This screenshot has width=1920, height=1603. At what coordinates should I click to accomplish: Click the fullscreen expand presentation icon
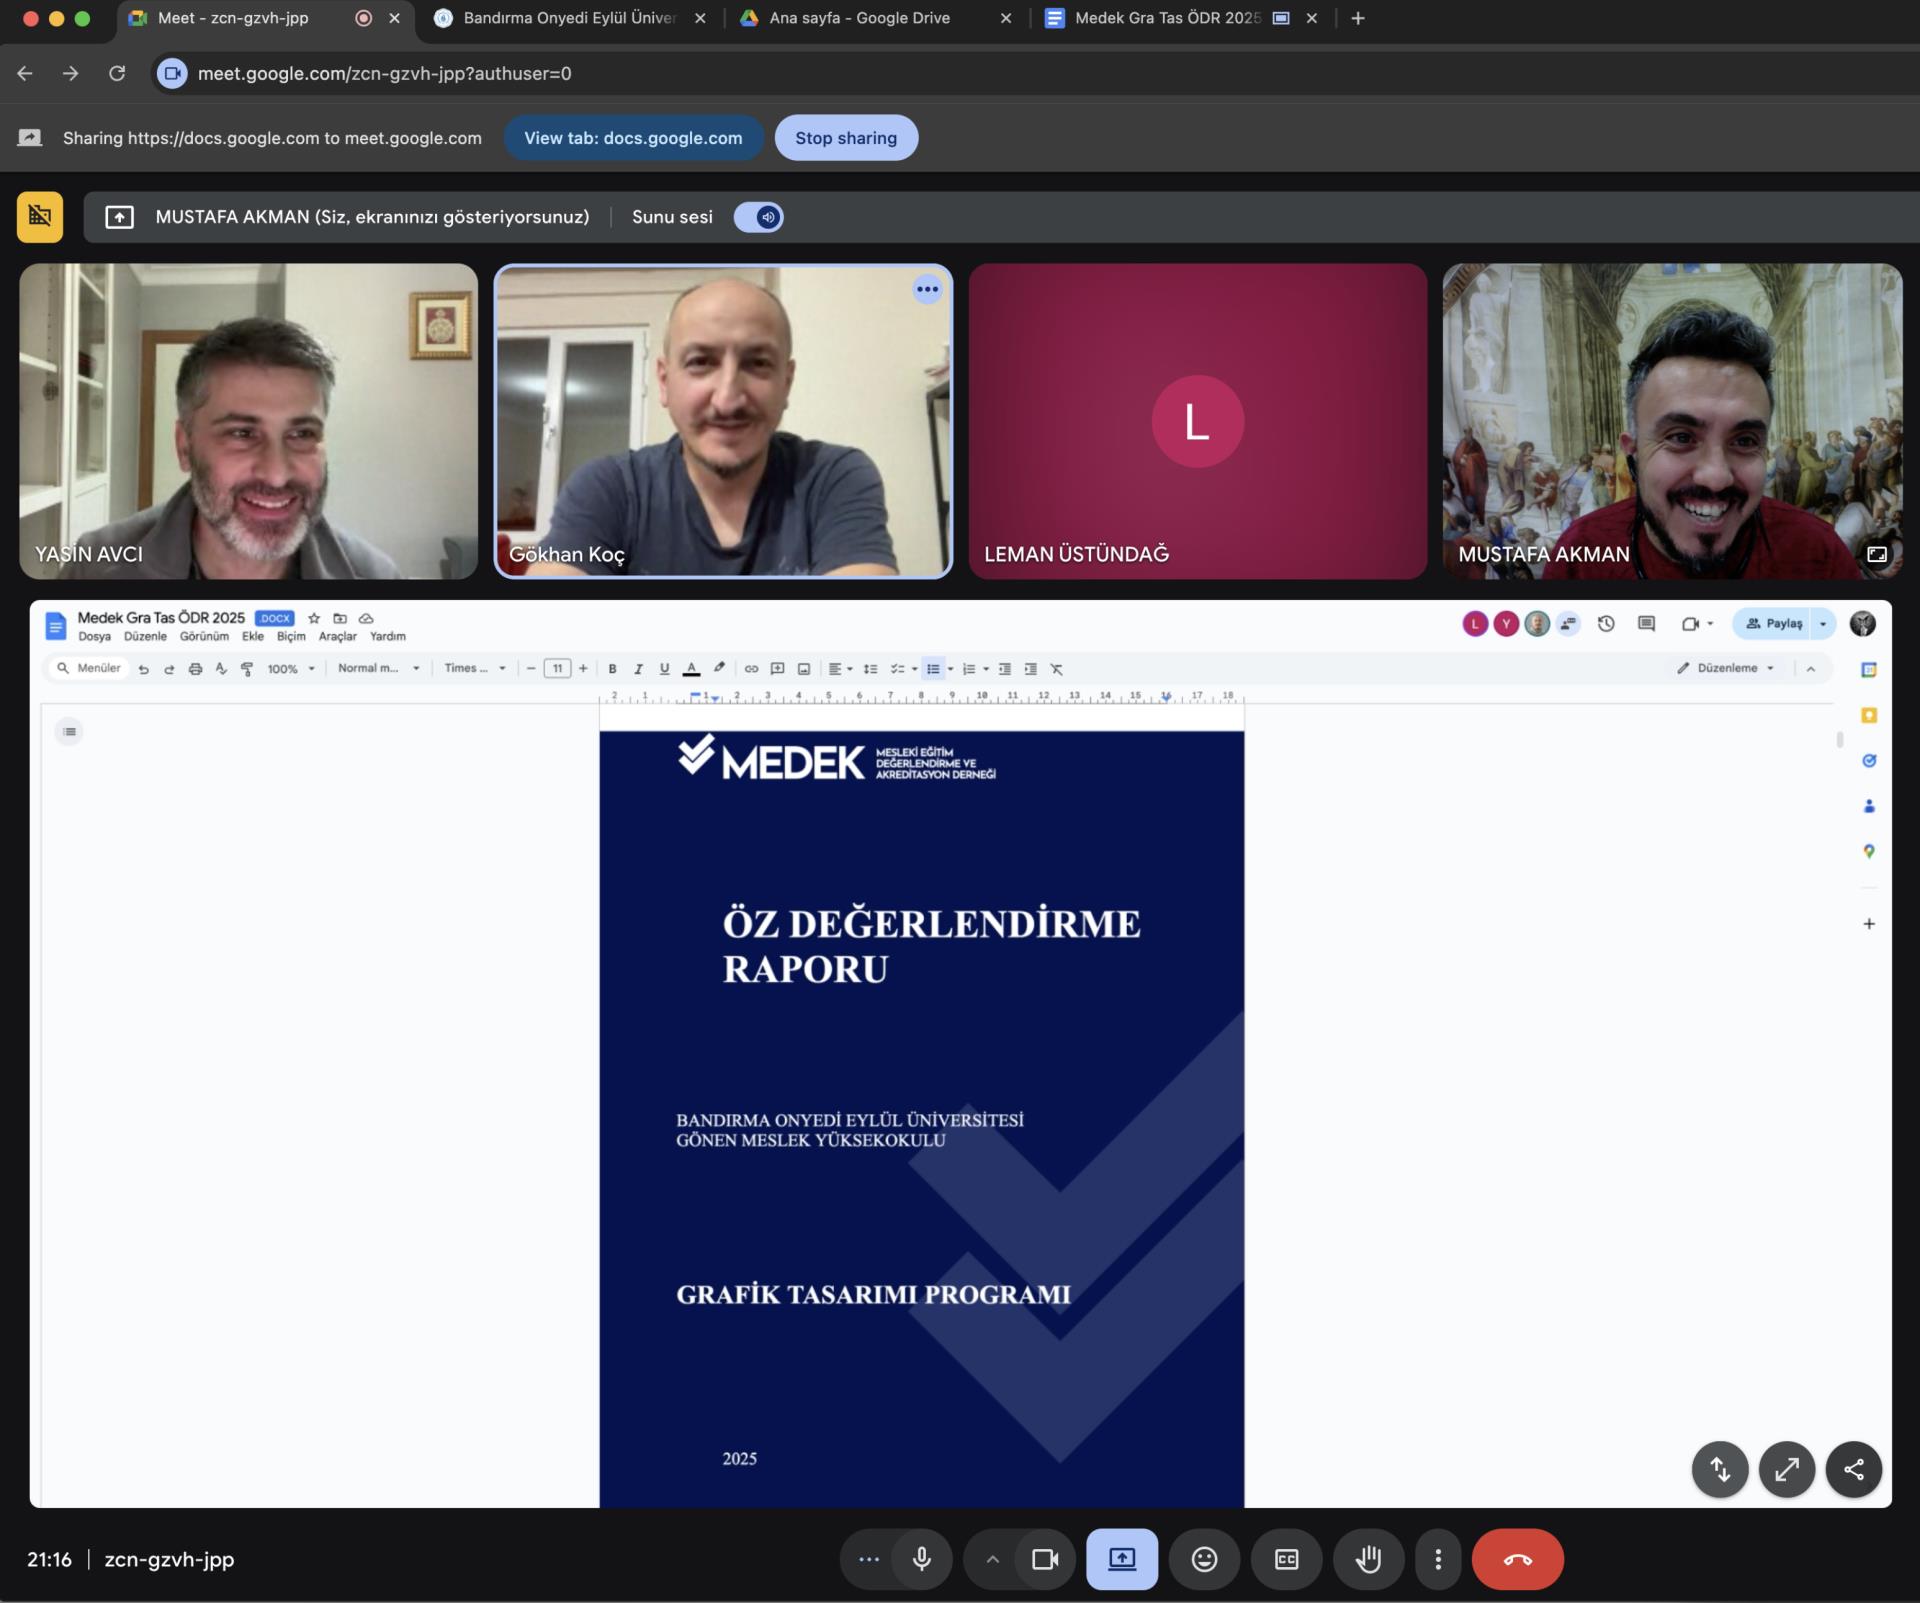point(1786,1469)
